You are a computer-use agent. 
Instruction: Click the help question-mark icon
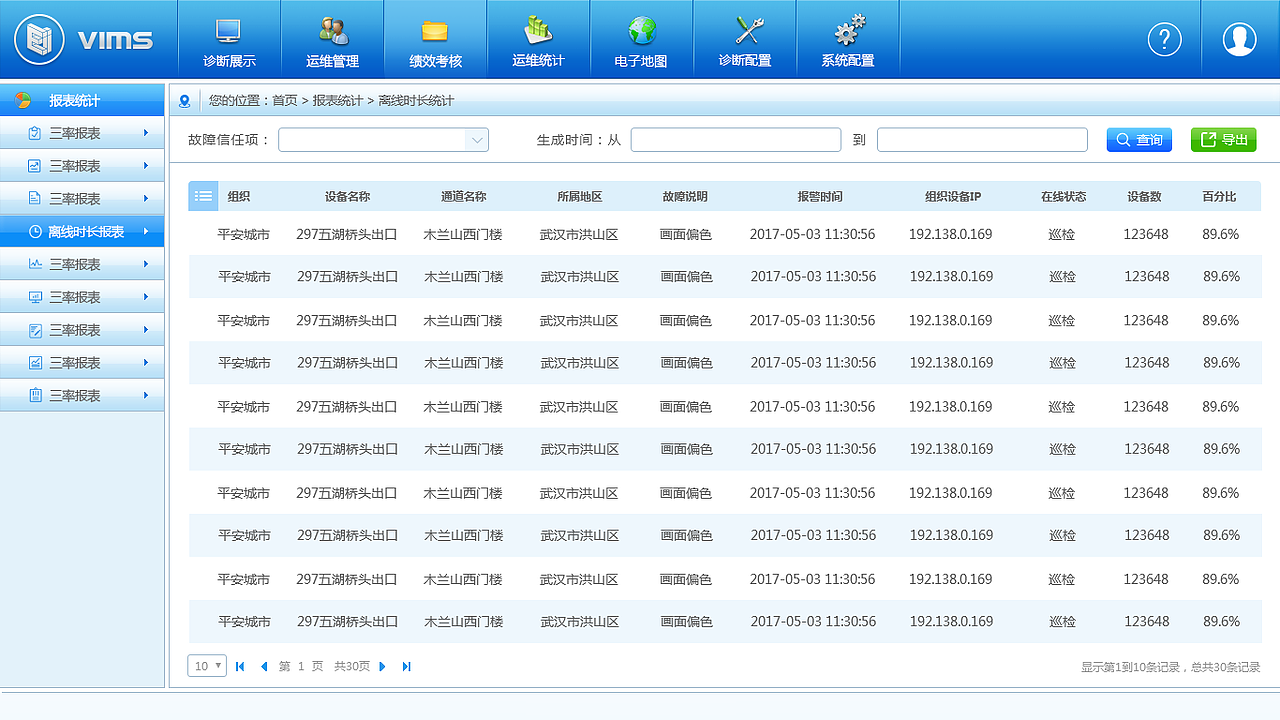click(1163, 39)
